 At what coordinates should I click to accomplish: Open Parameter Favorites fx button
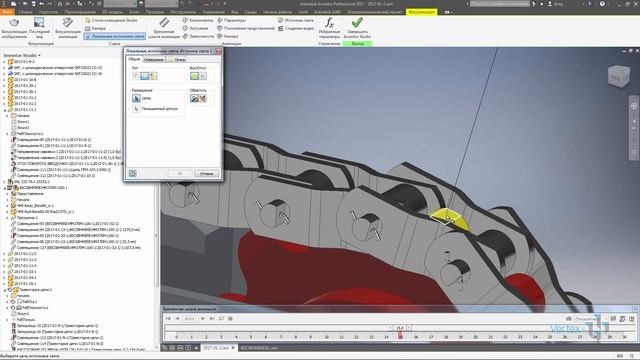coord(329,28)
